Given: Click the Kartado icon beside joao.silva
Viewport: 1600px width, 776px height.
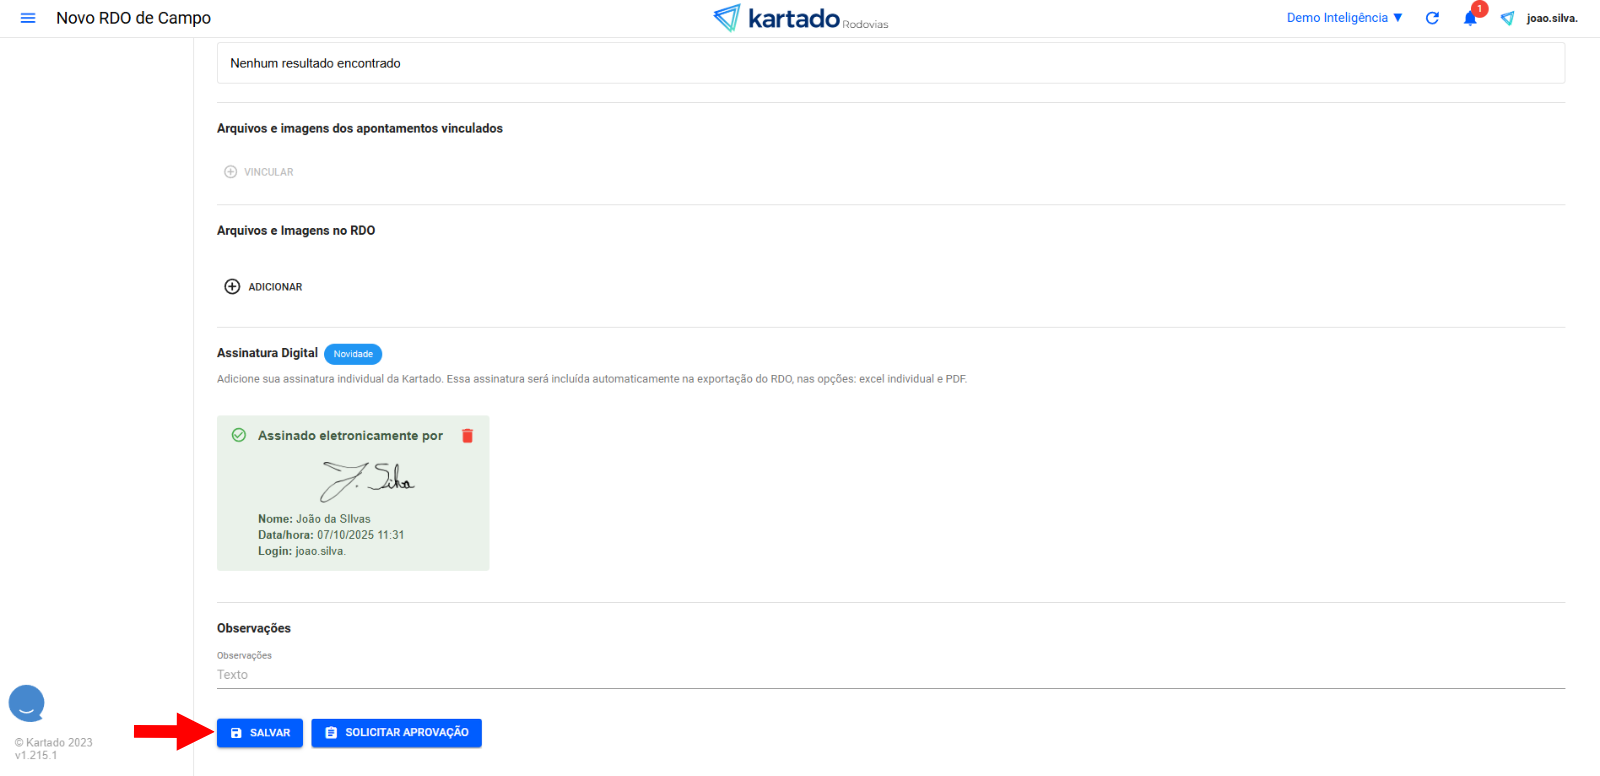Looking at the screenshot, I should pyautogui.click(x=1507, y=18).
